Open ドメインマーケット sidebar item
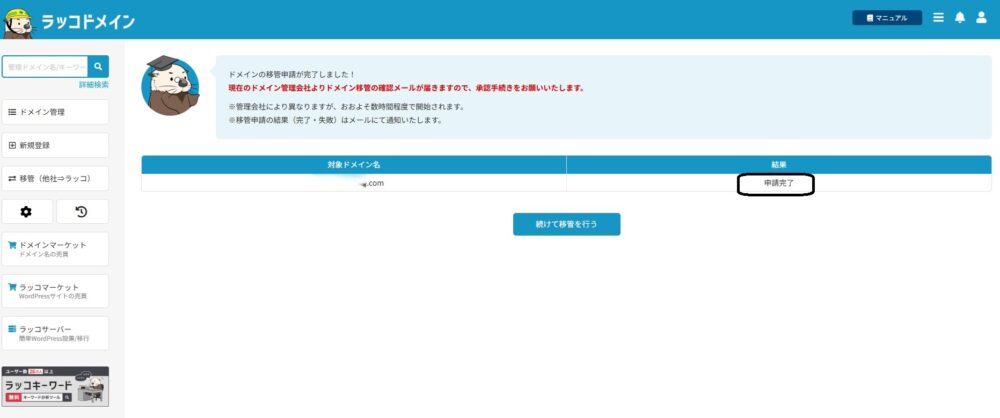 click(55, 249)
